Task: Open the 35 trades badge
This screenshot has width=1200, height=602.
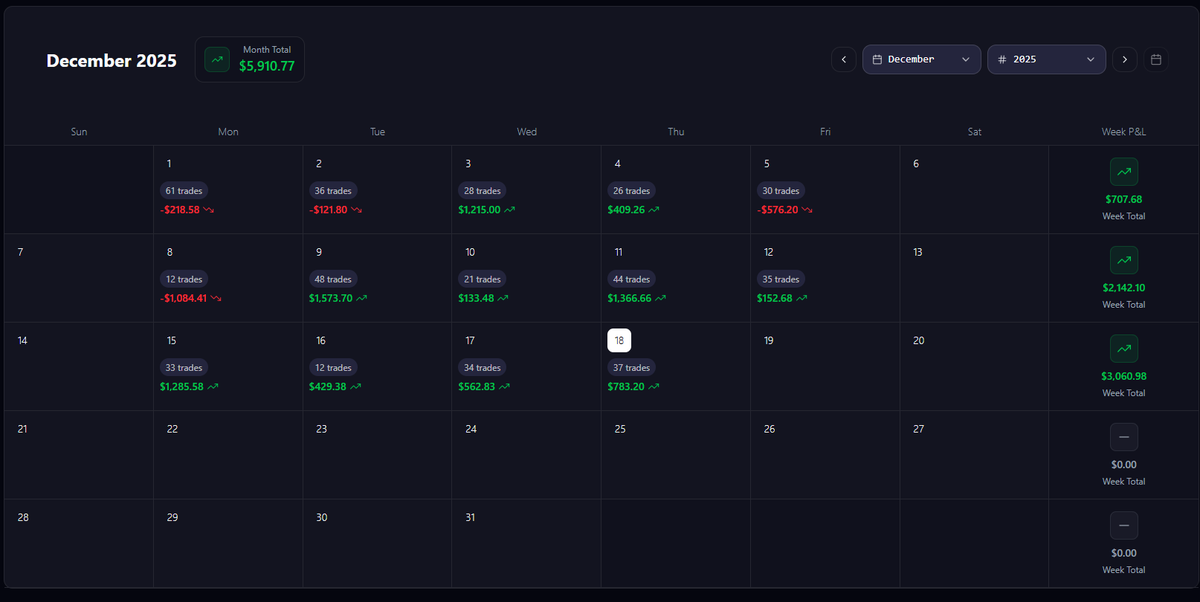Action: coord(781,279)
